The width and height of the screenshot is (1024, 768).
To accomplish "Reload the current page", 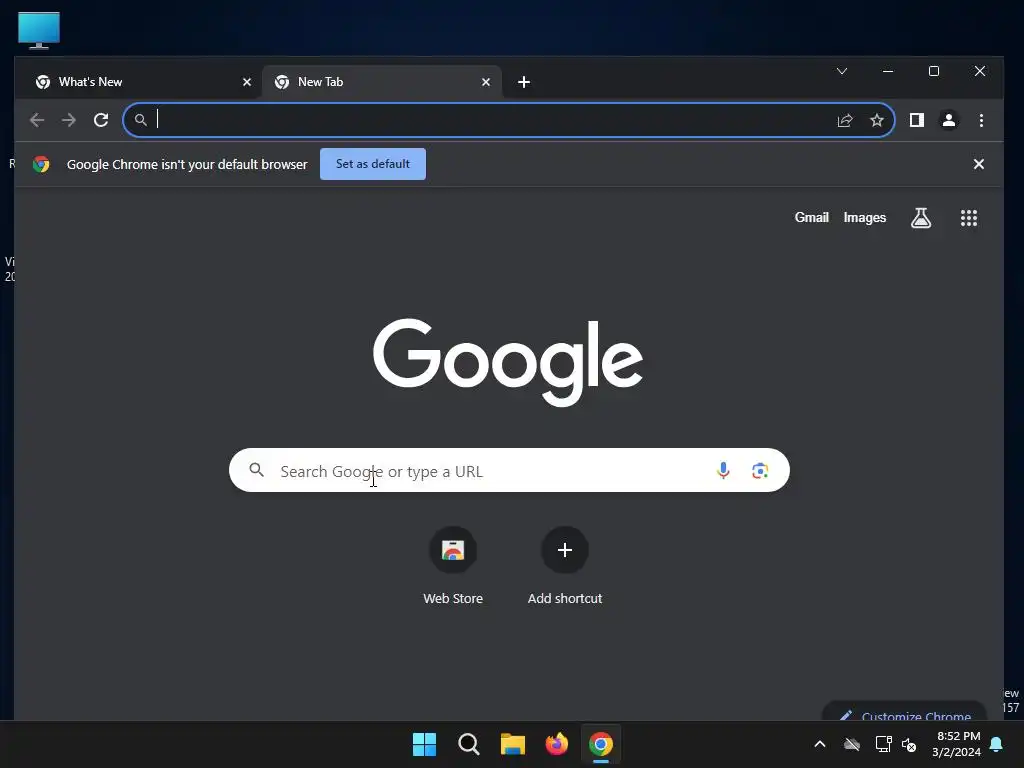I will (101, 120).
